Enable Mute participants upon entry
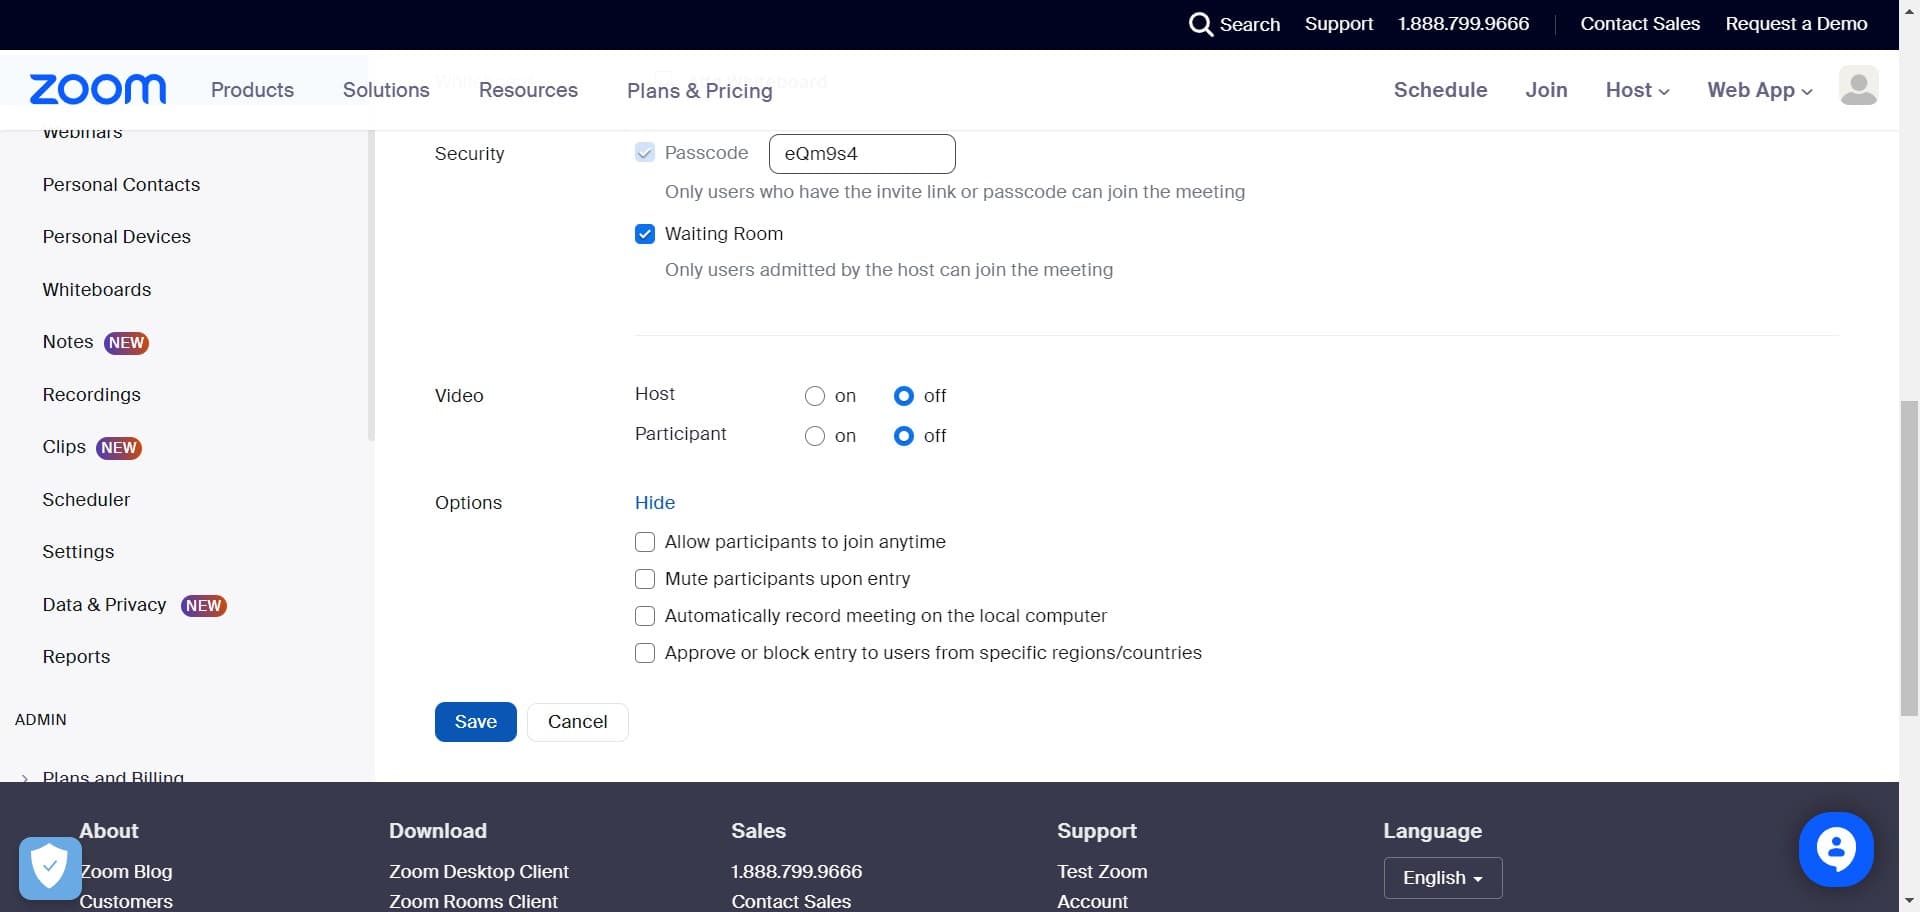The image size is (1920, 912). (x=645, y=579)
